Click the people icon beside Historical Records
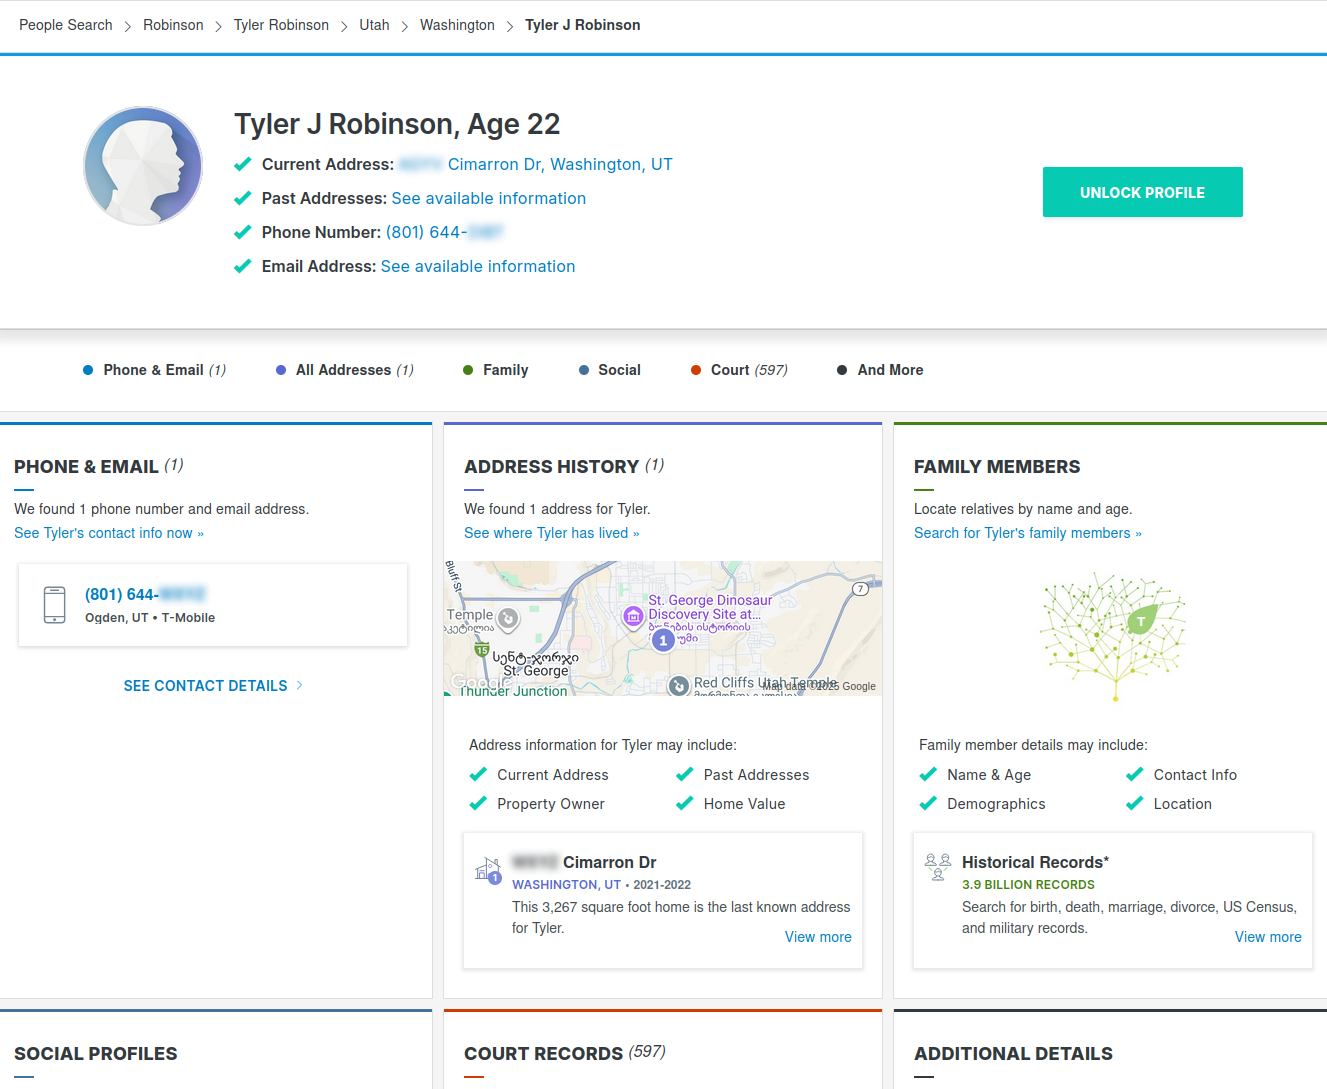 [938, 867]
